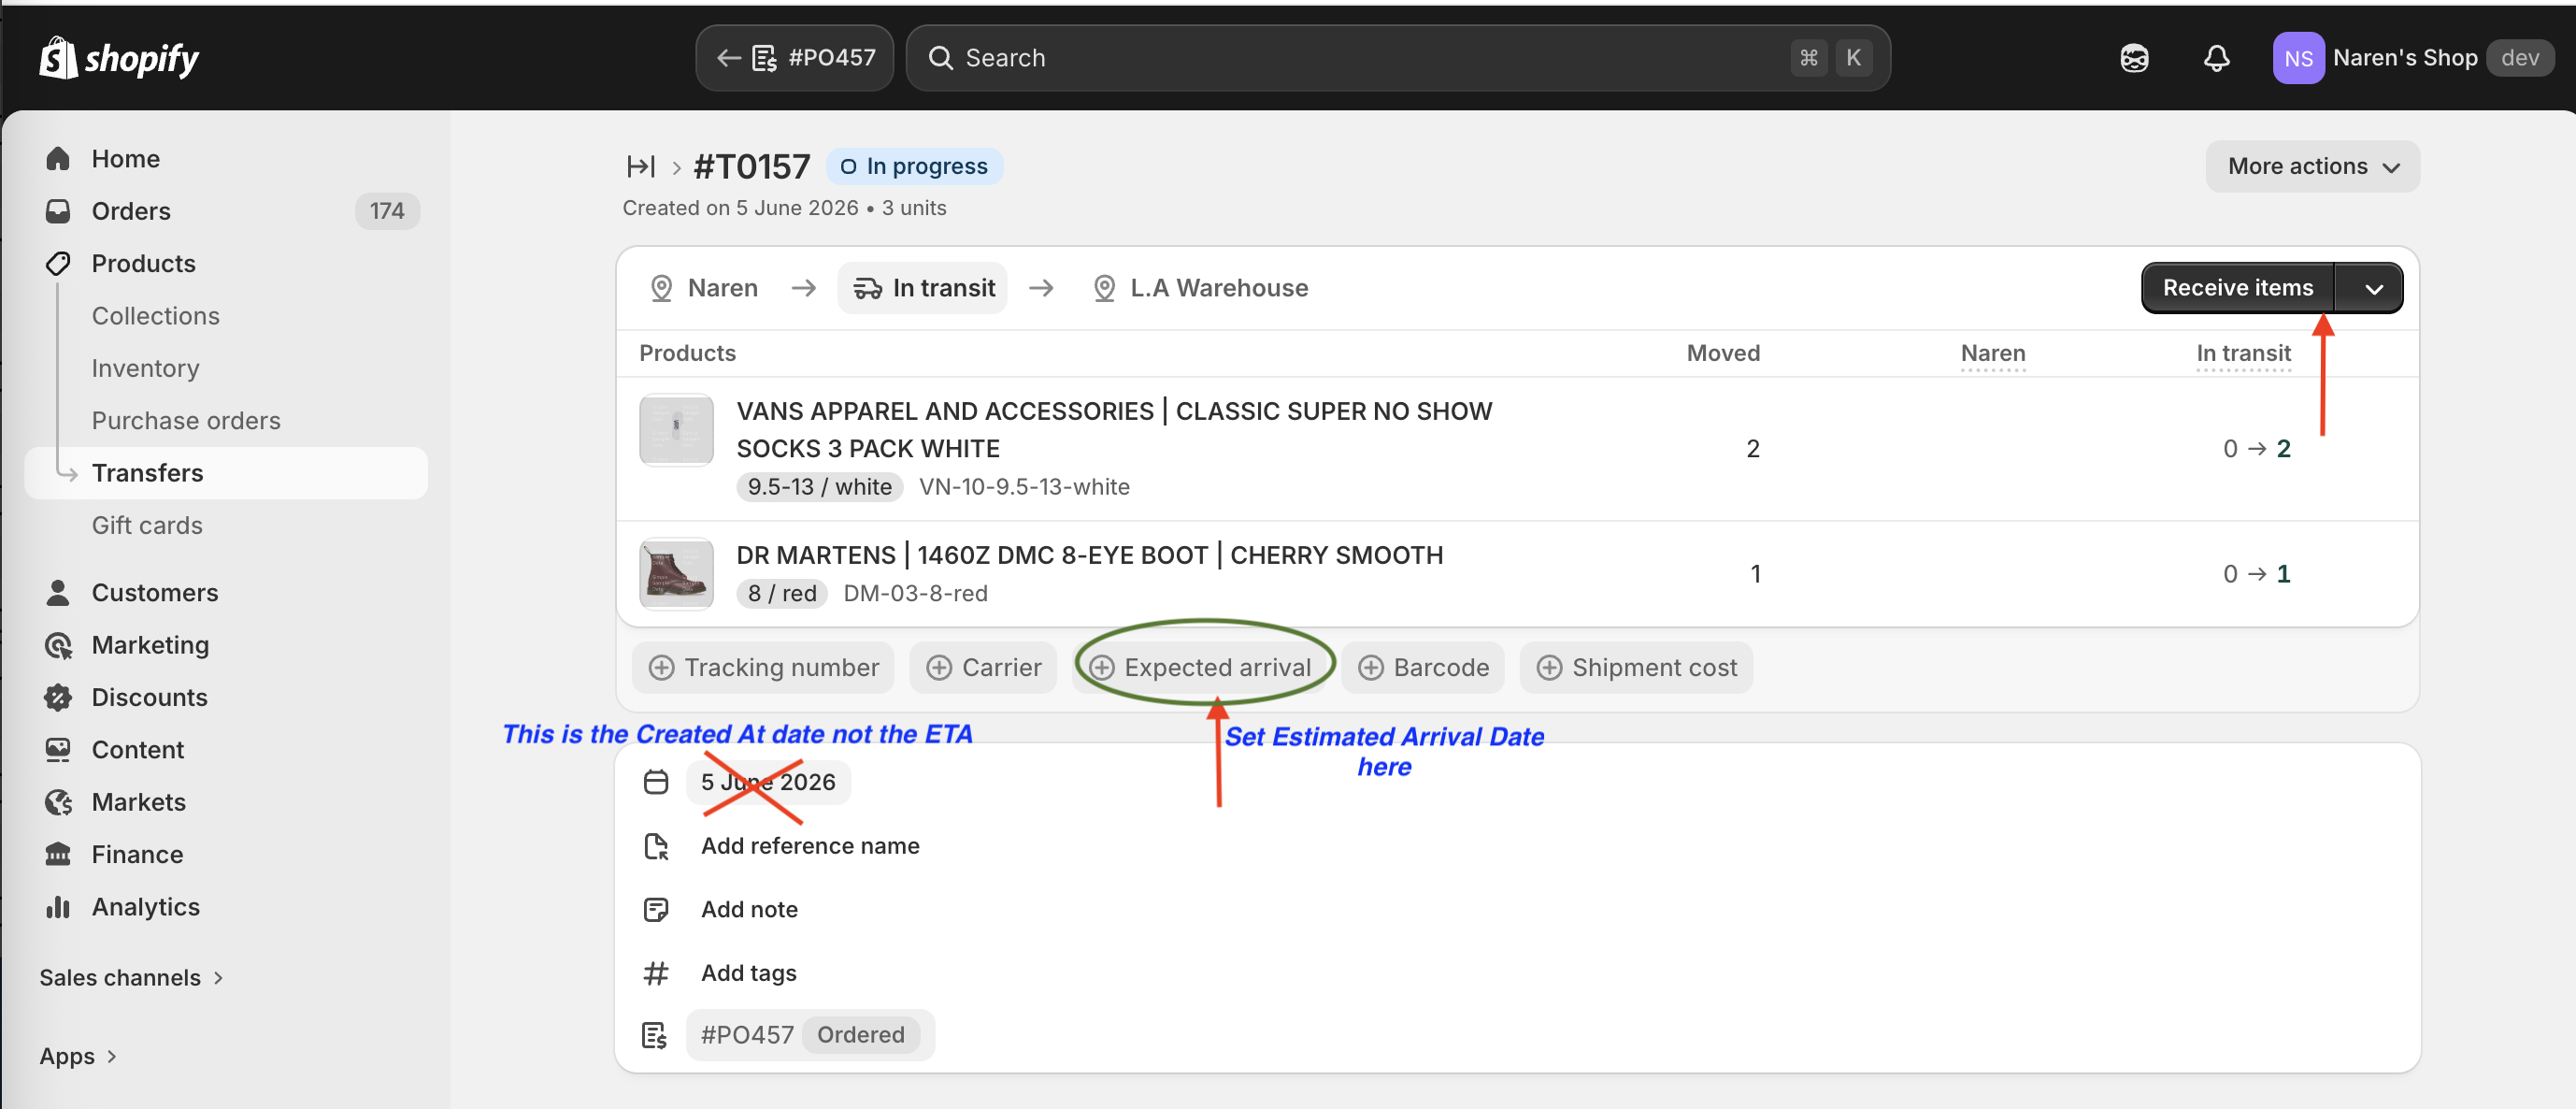
Task: Add Shipment cost
Action: (1636, 667)
